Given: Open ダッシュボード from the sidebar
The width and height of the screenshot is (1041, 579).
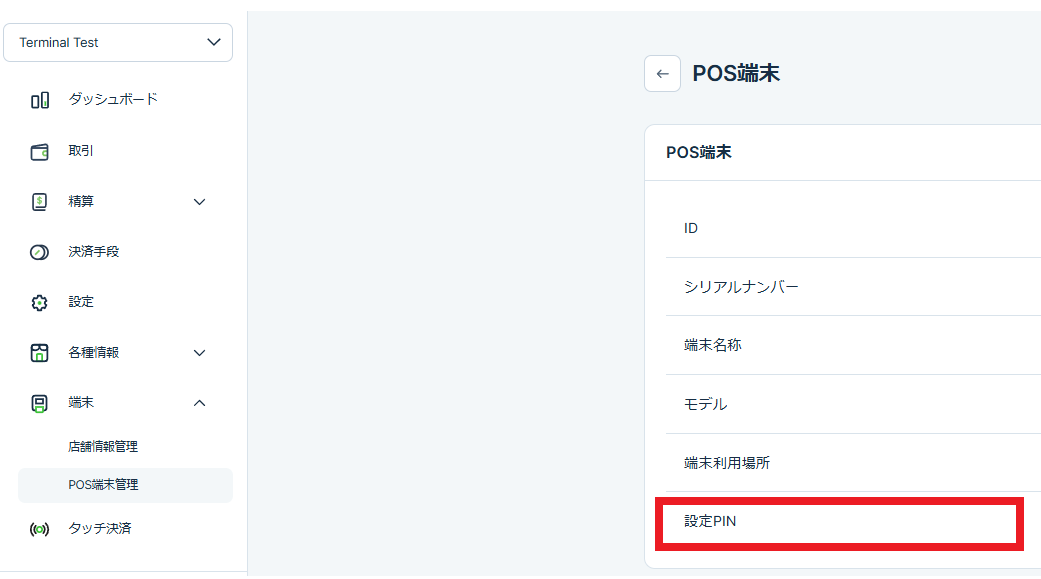Looking at the screenshot, I should (x=113, y=99).
